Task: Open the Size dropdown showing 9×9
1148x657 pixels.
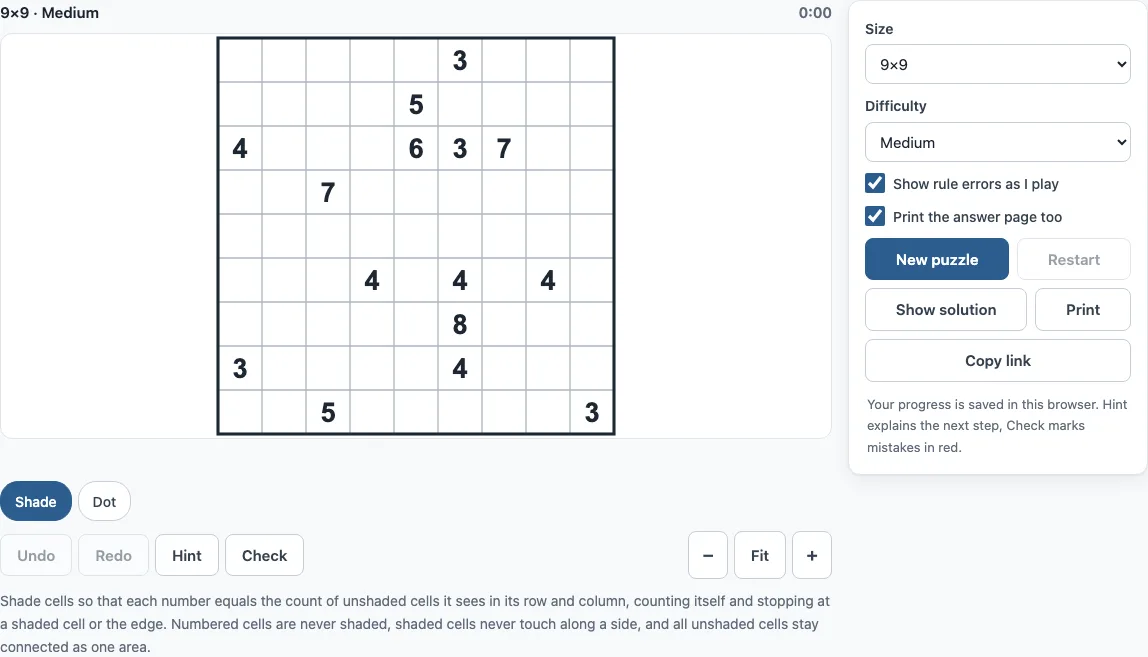Action: point(997,64)
